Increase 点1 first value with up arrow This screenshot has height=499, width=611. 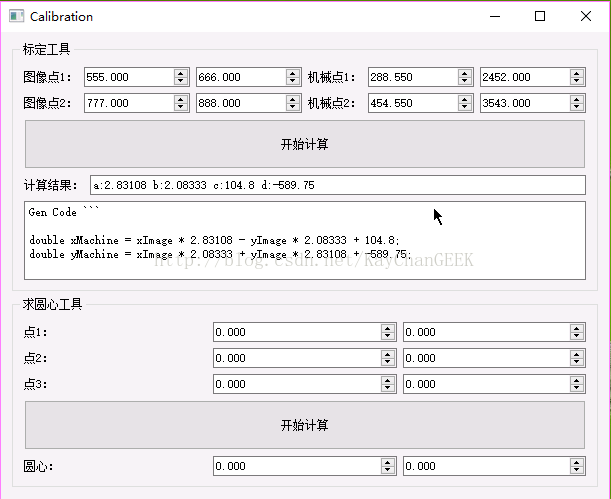click(x=388, y=328)
